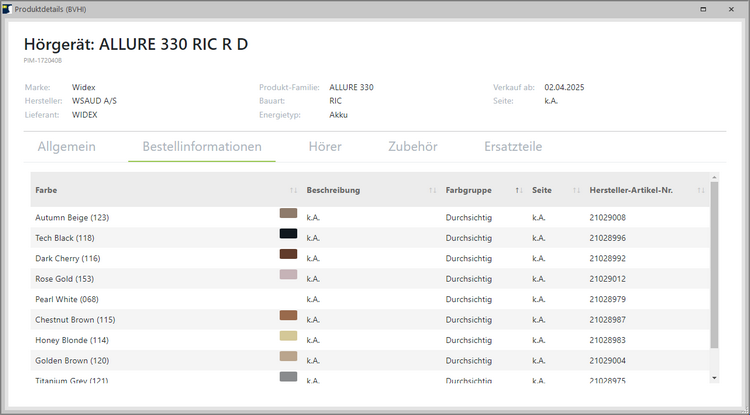
Task: Sort by Beschreibung column arrows
Action: point(432,190)
